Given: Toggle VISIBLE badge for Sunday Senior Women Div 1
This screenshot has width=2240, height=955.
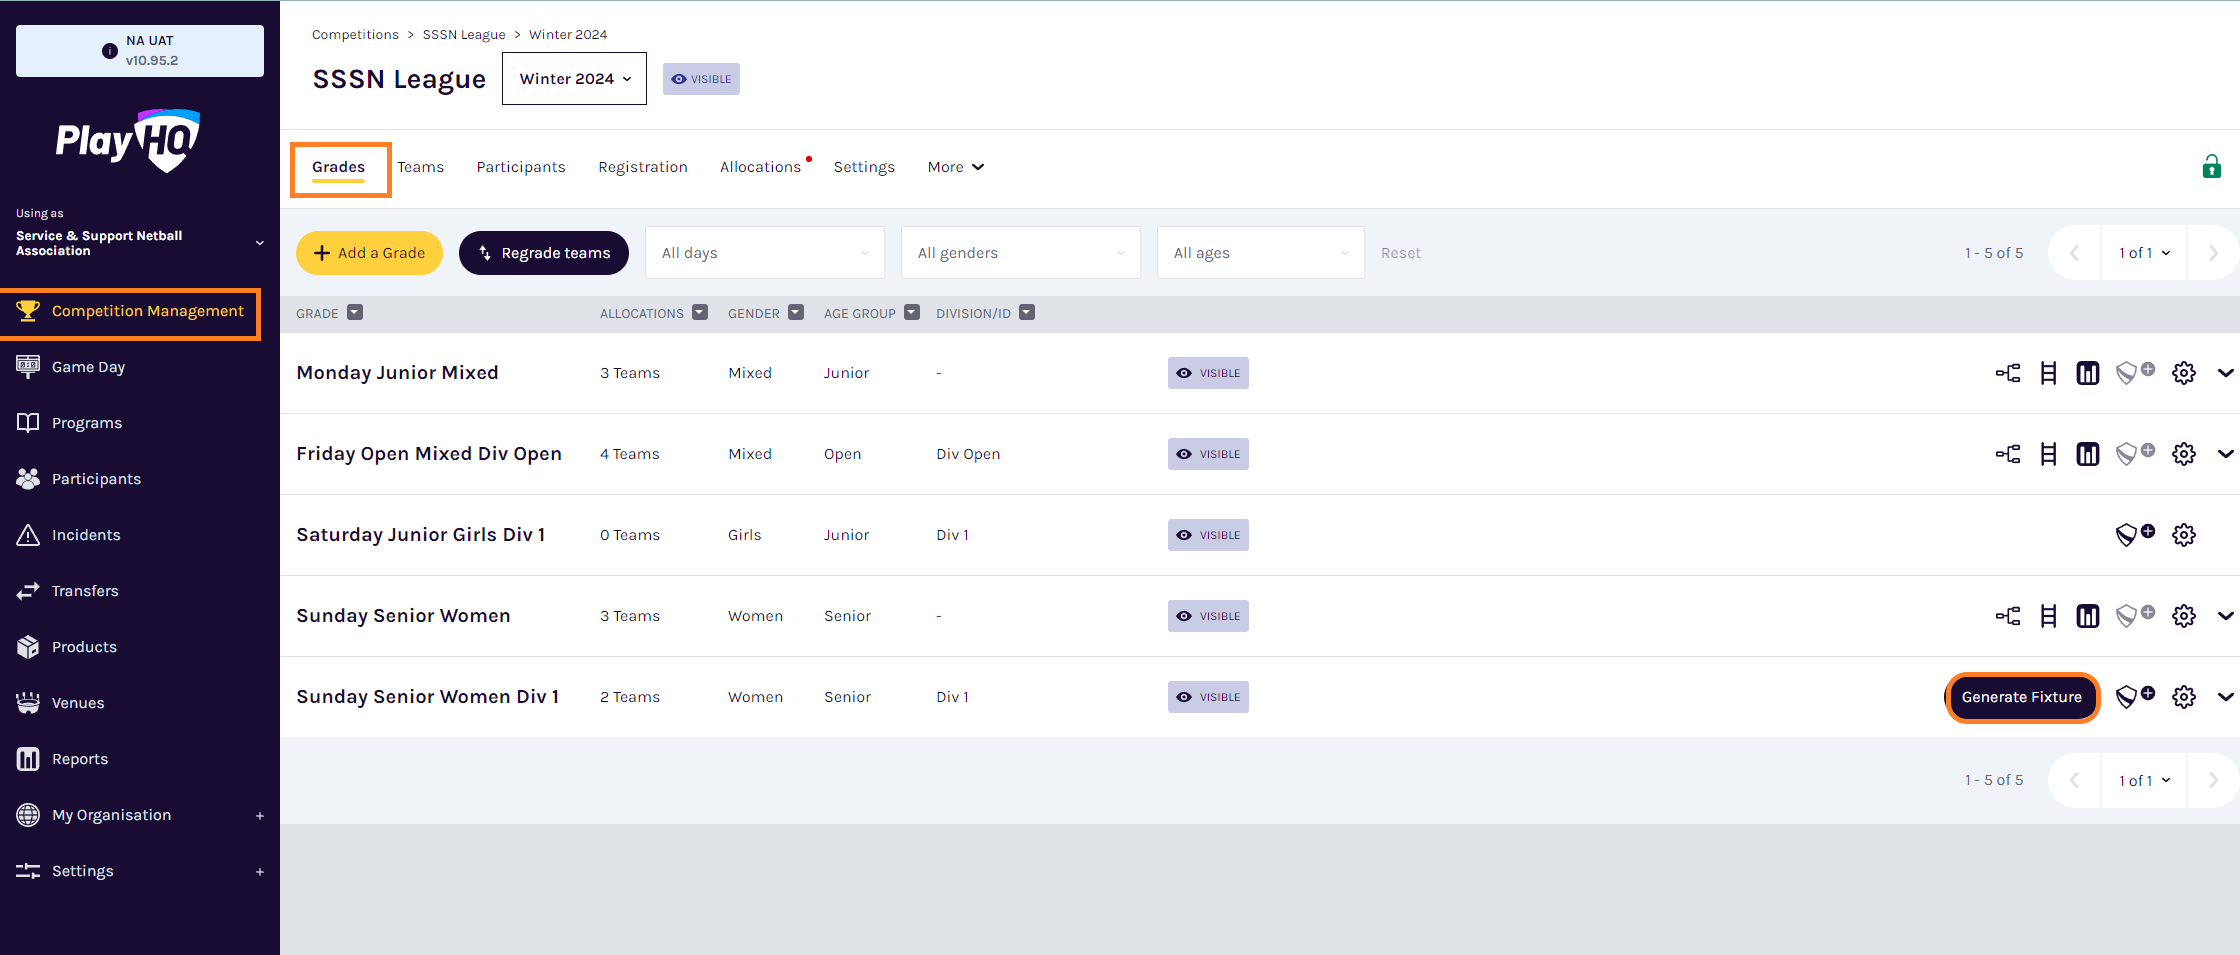Looking at the screenshot, I should pyautogui.click(x=1208, y=697).
